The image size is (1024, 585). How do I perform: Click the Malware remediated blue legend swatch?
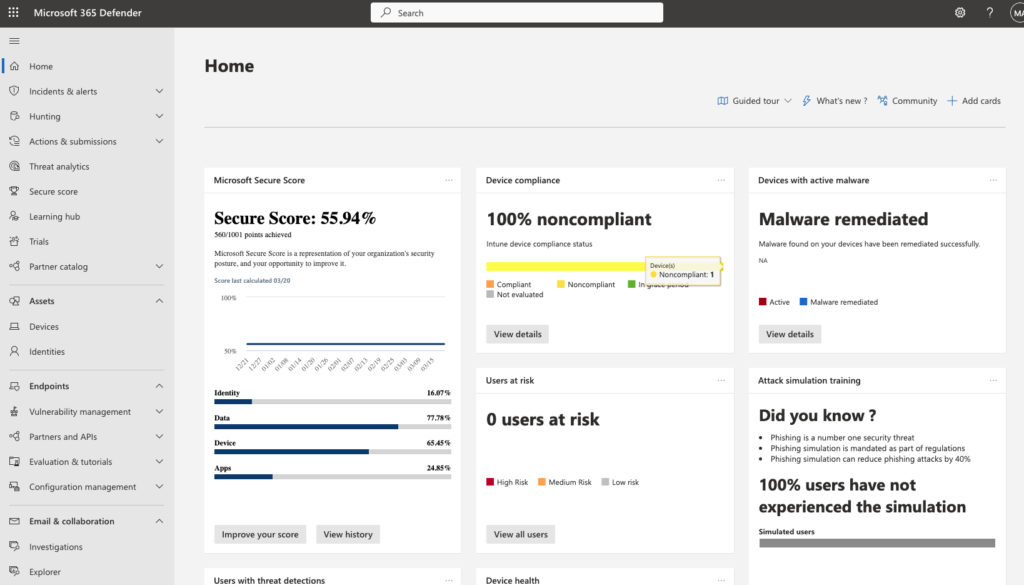pyautogui.click(x=803, y=302)
